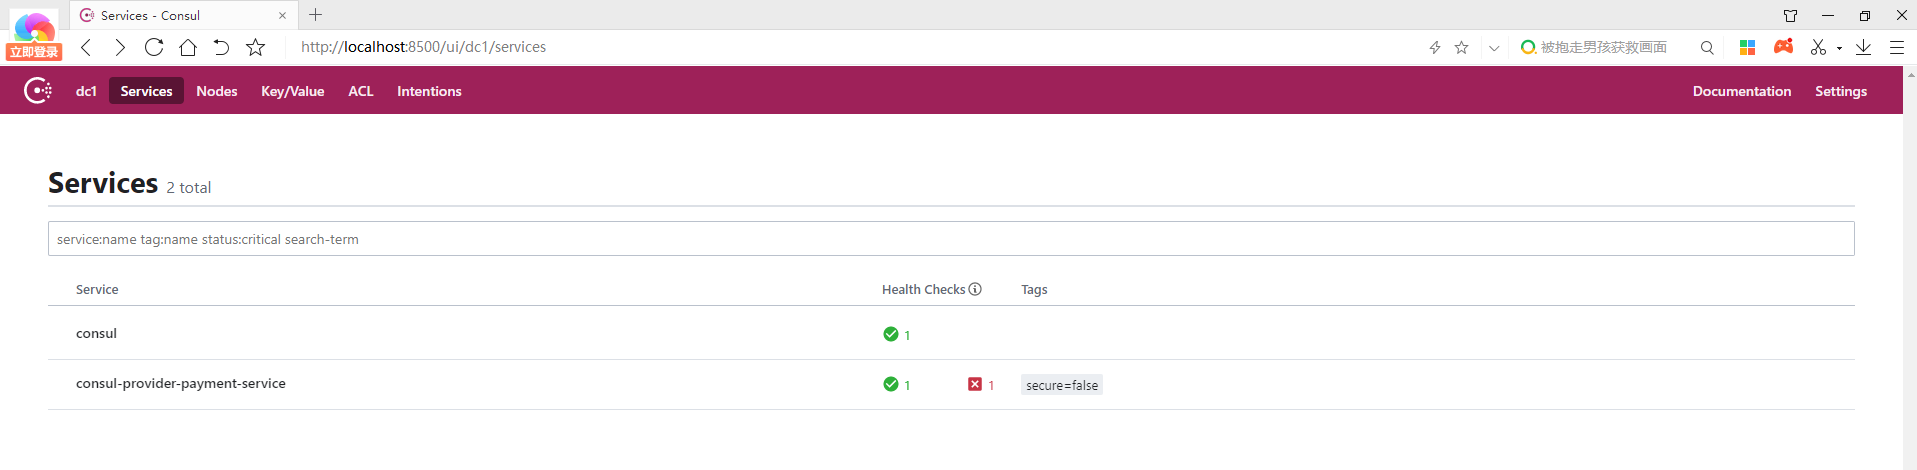
Task: Click the undo/restore page icon
Action: 221,47
